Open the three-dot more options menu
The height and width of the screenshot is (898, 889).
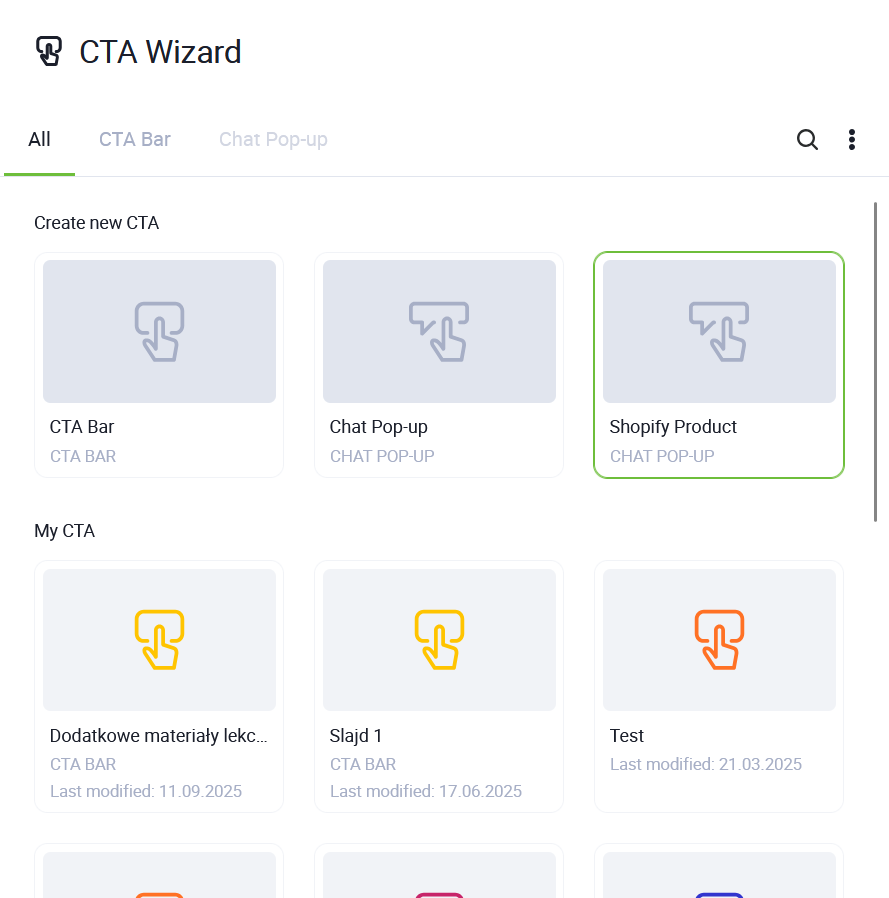pos(851,140)
